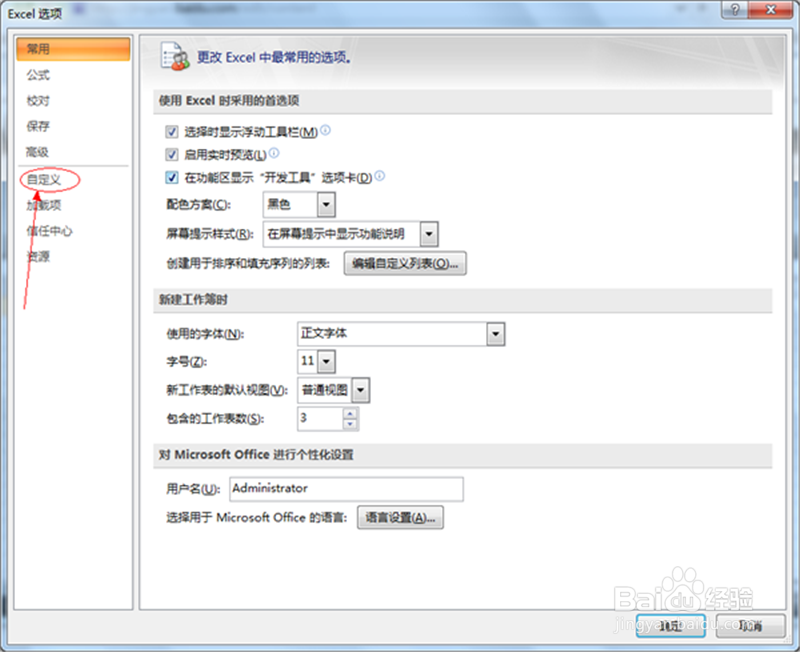Toggle 选择时显示浮动工具栏 checkbox
Screen dimensions: 800x652
click(x=171, y=132)
